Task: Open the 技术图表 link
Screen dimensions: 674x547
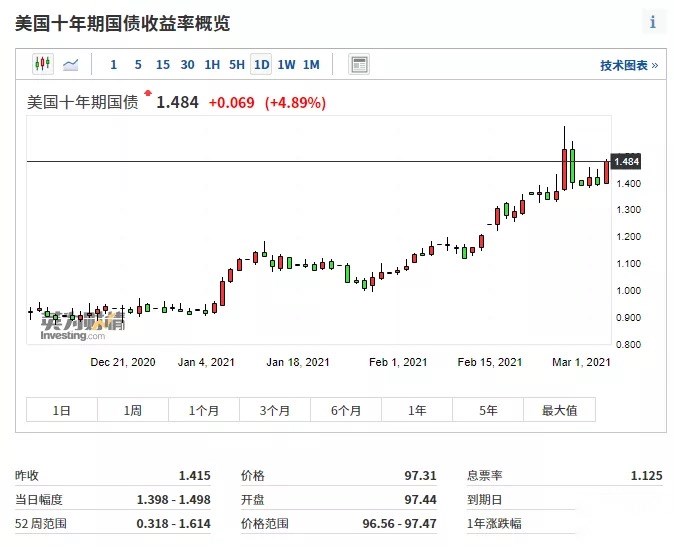Action: 629,65
